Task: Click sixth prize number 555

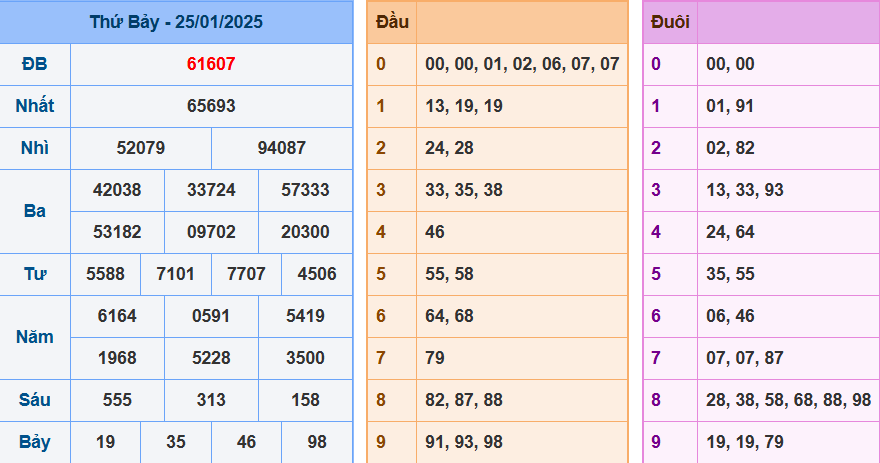Action: [x=117, y=400]
